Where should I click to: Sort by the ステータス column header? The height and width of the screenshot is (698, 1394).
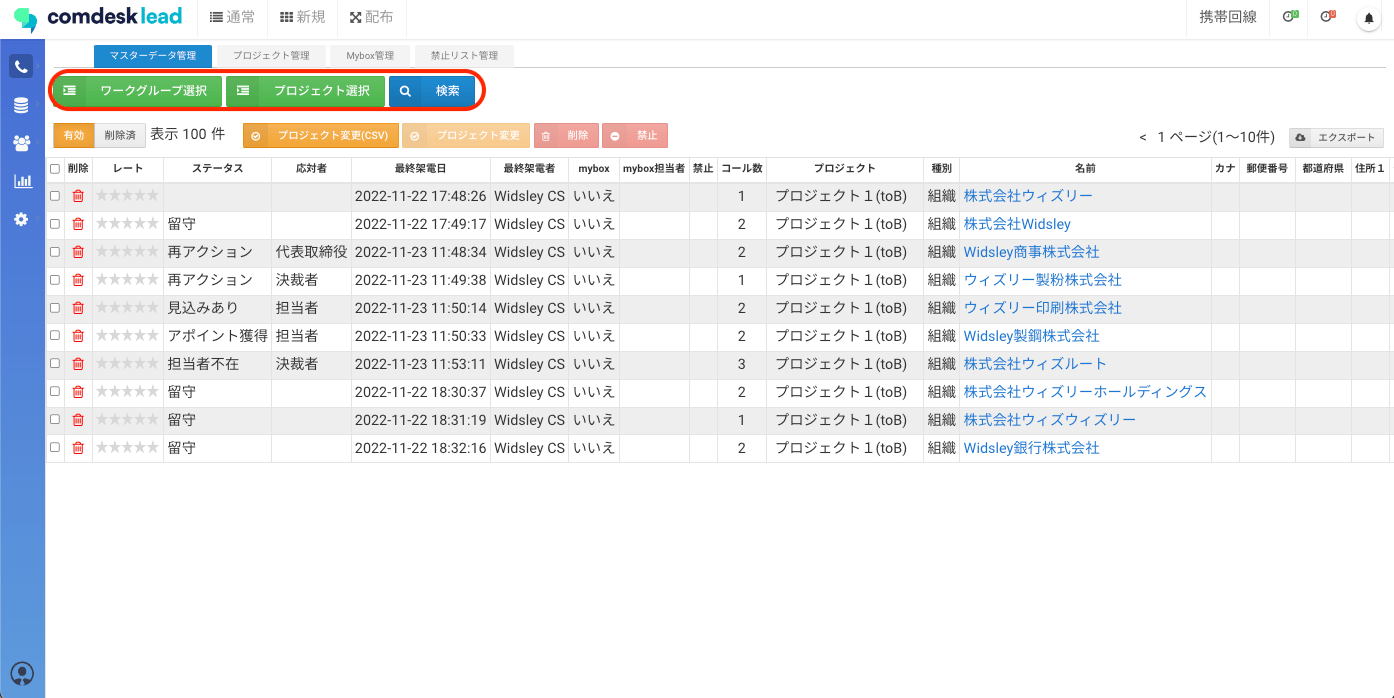click(218, 169)
